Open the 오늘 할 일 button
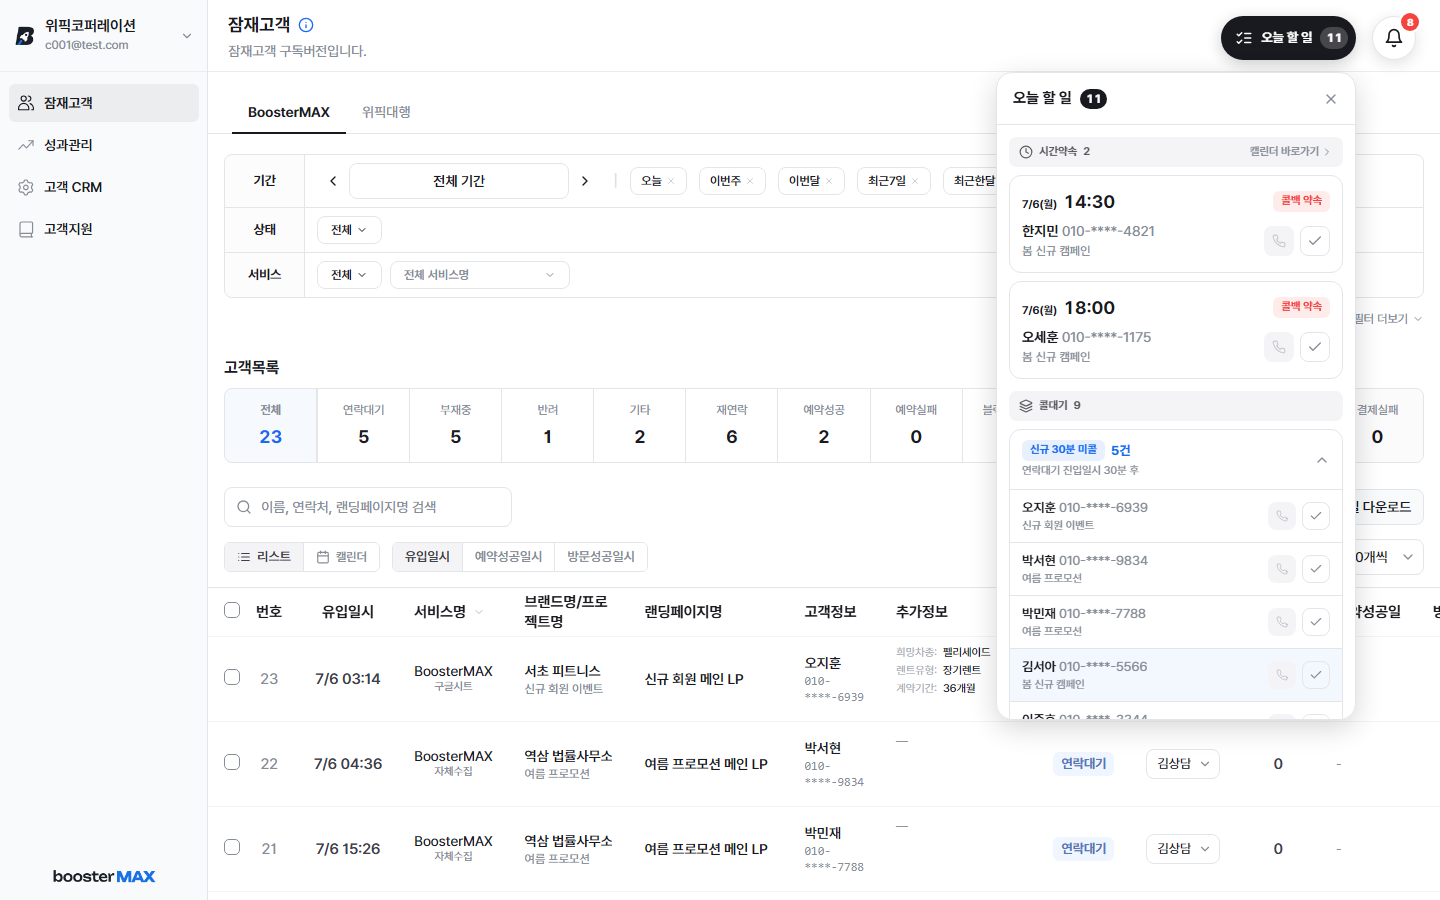 1288,38
